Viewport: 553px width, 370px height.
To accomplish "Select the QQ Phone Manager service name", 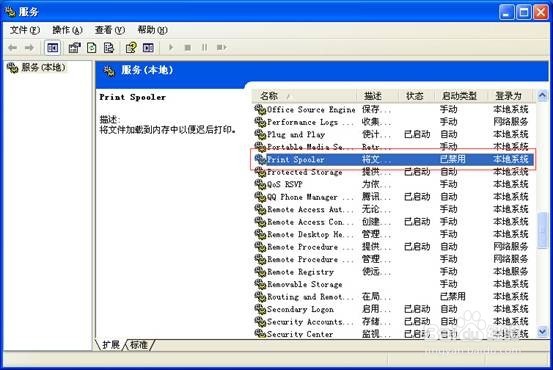I will (302, 197).
